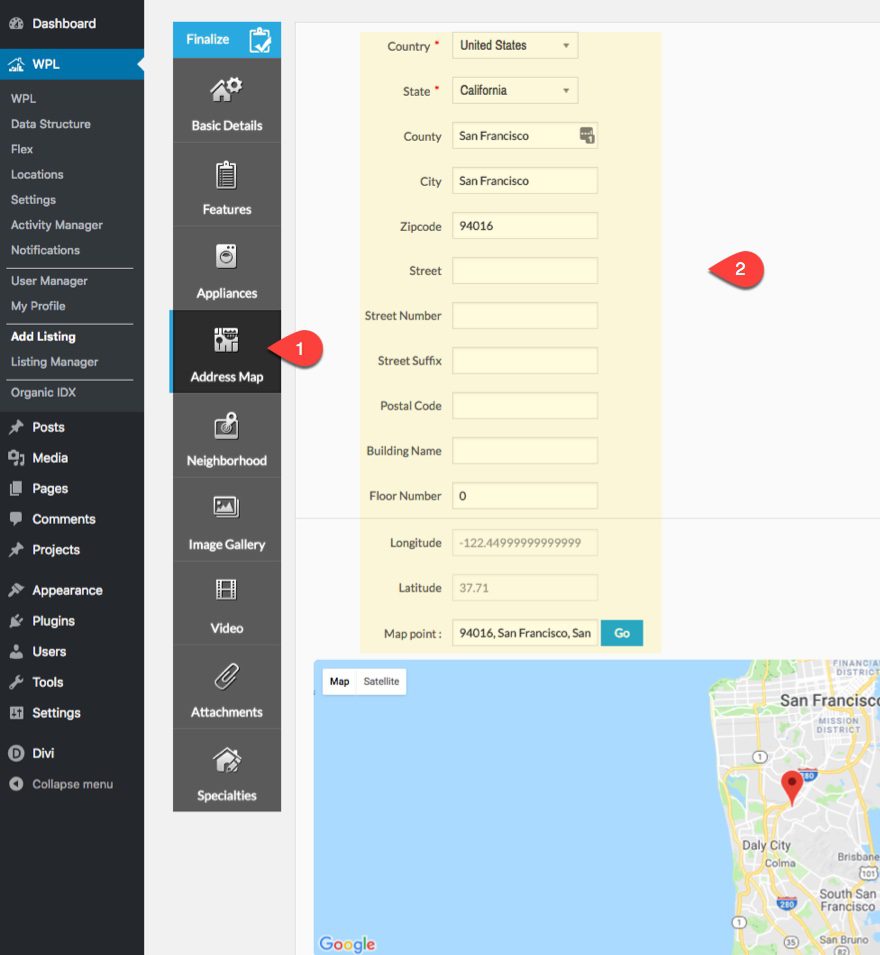Click the Go button beside Map point
This screenshot has height=955, width=880.
[621, 632]
